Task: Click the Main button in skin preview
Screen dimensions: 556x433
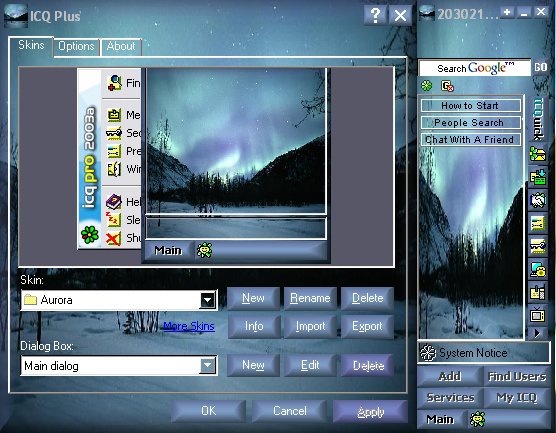Action: (x=168, y=251)
